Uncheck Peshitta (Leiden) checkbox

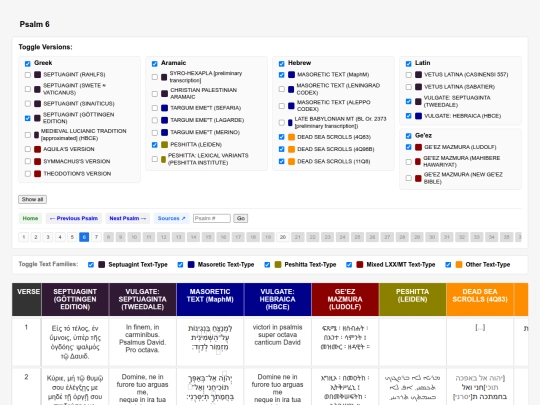pos(155,145)
